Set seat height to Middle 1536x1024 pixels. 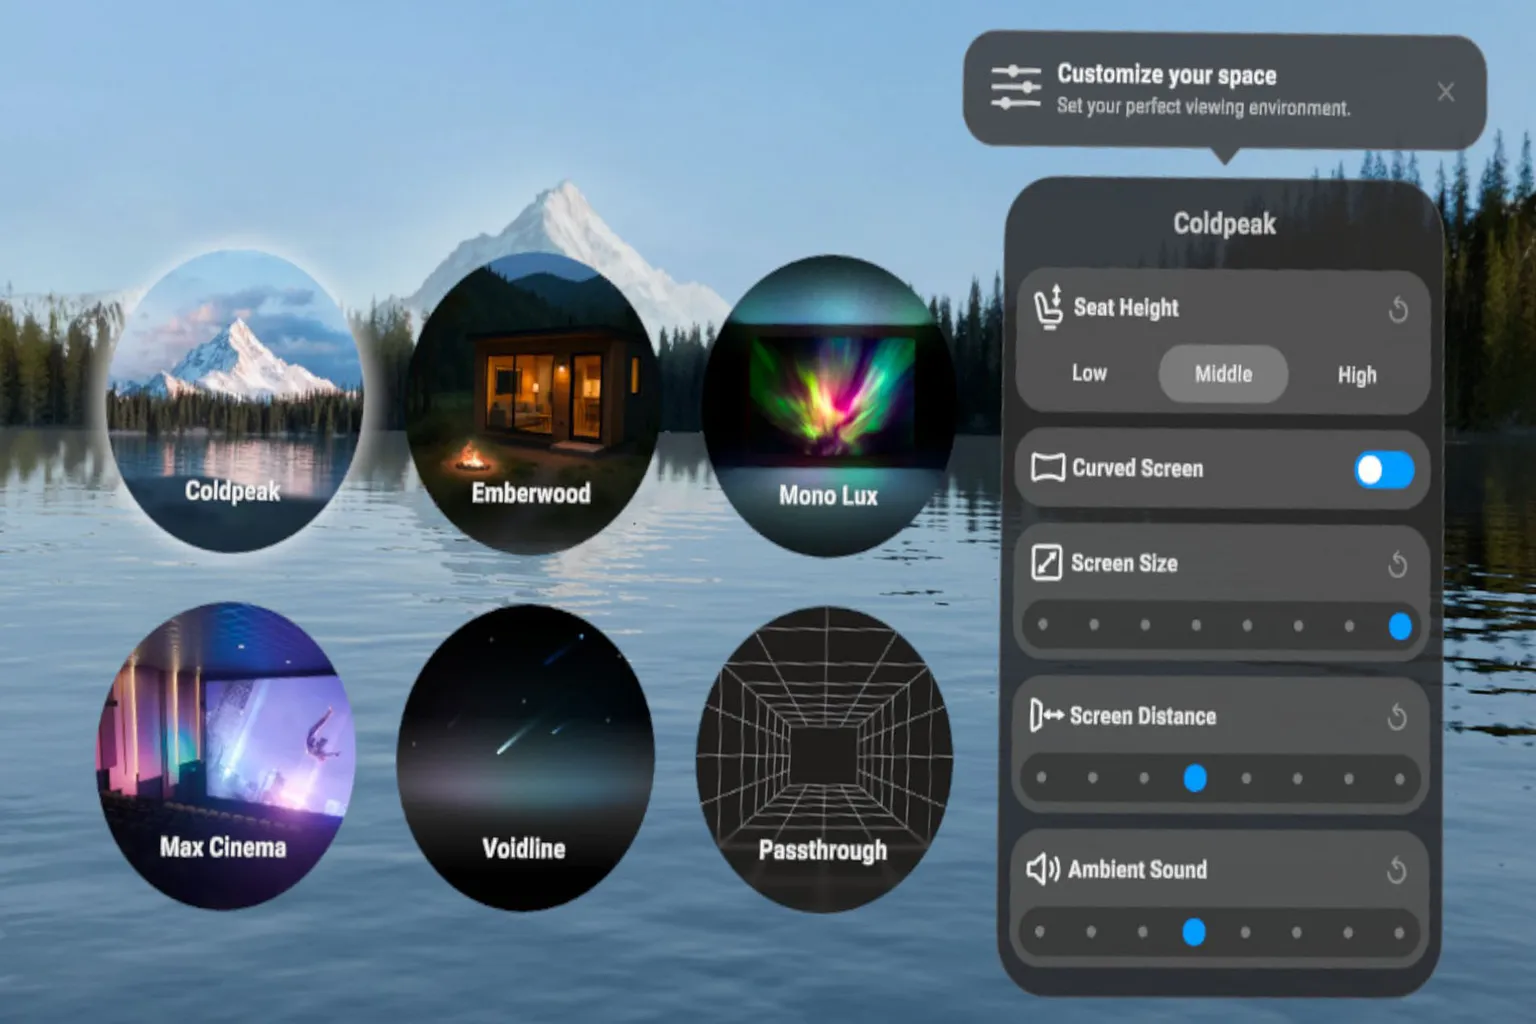(1223, 374)
